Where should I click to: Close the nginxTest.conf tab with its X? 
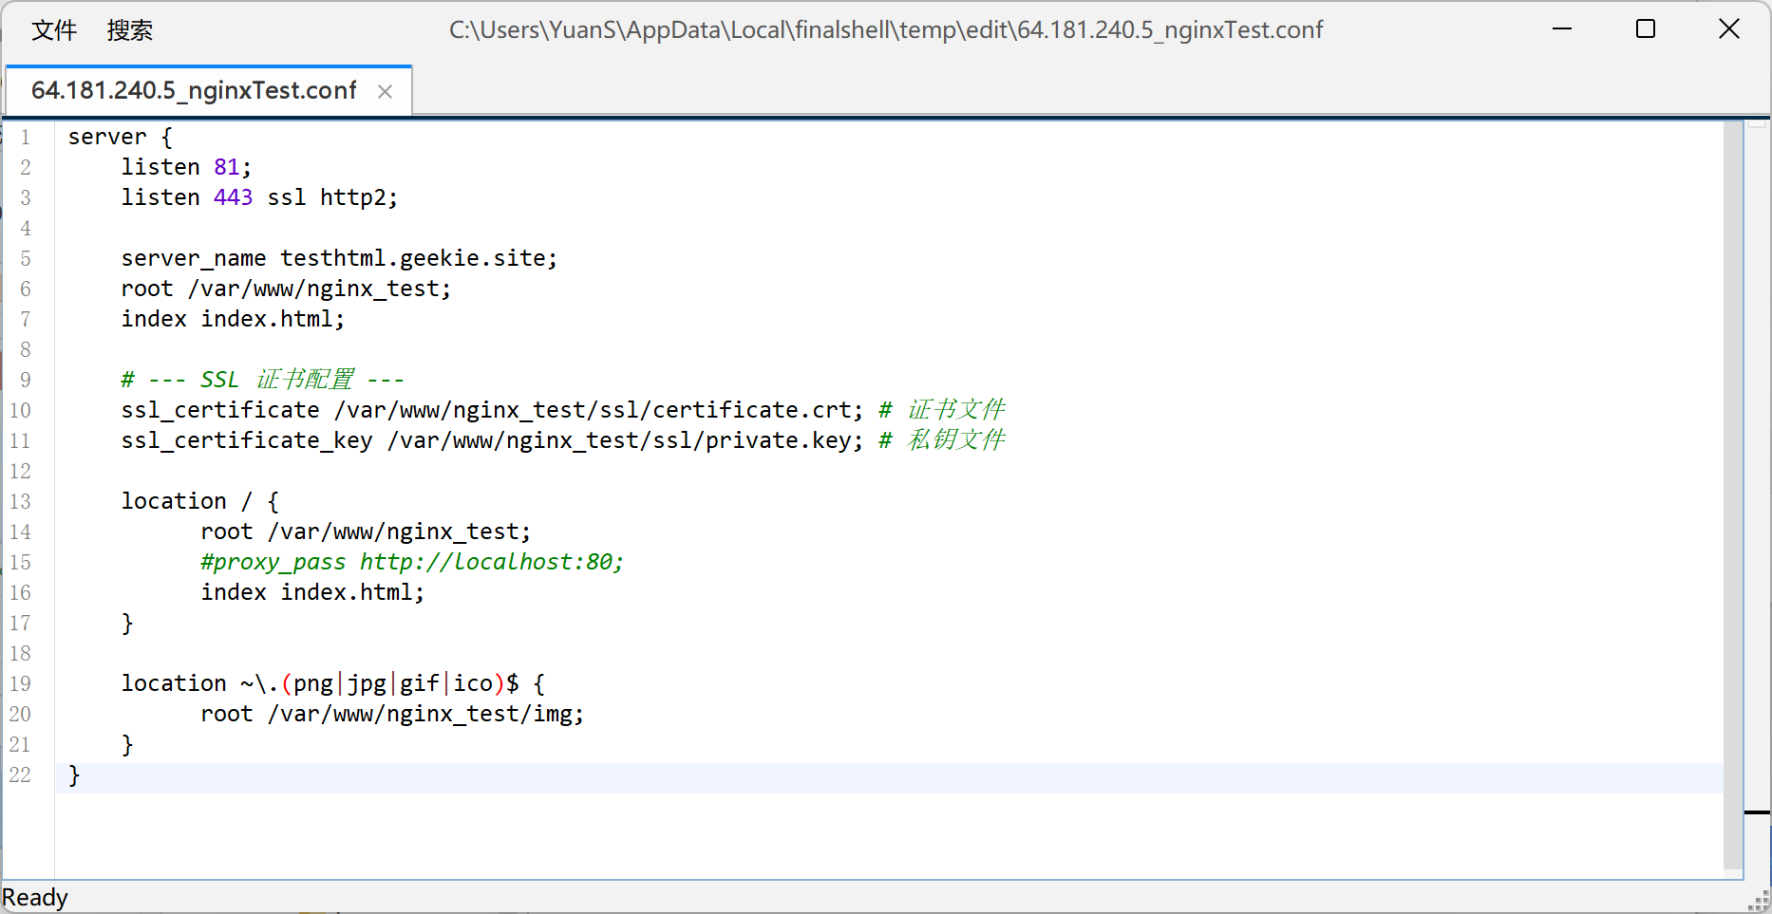(x=385, y=92)
